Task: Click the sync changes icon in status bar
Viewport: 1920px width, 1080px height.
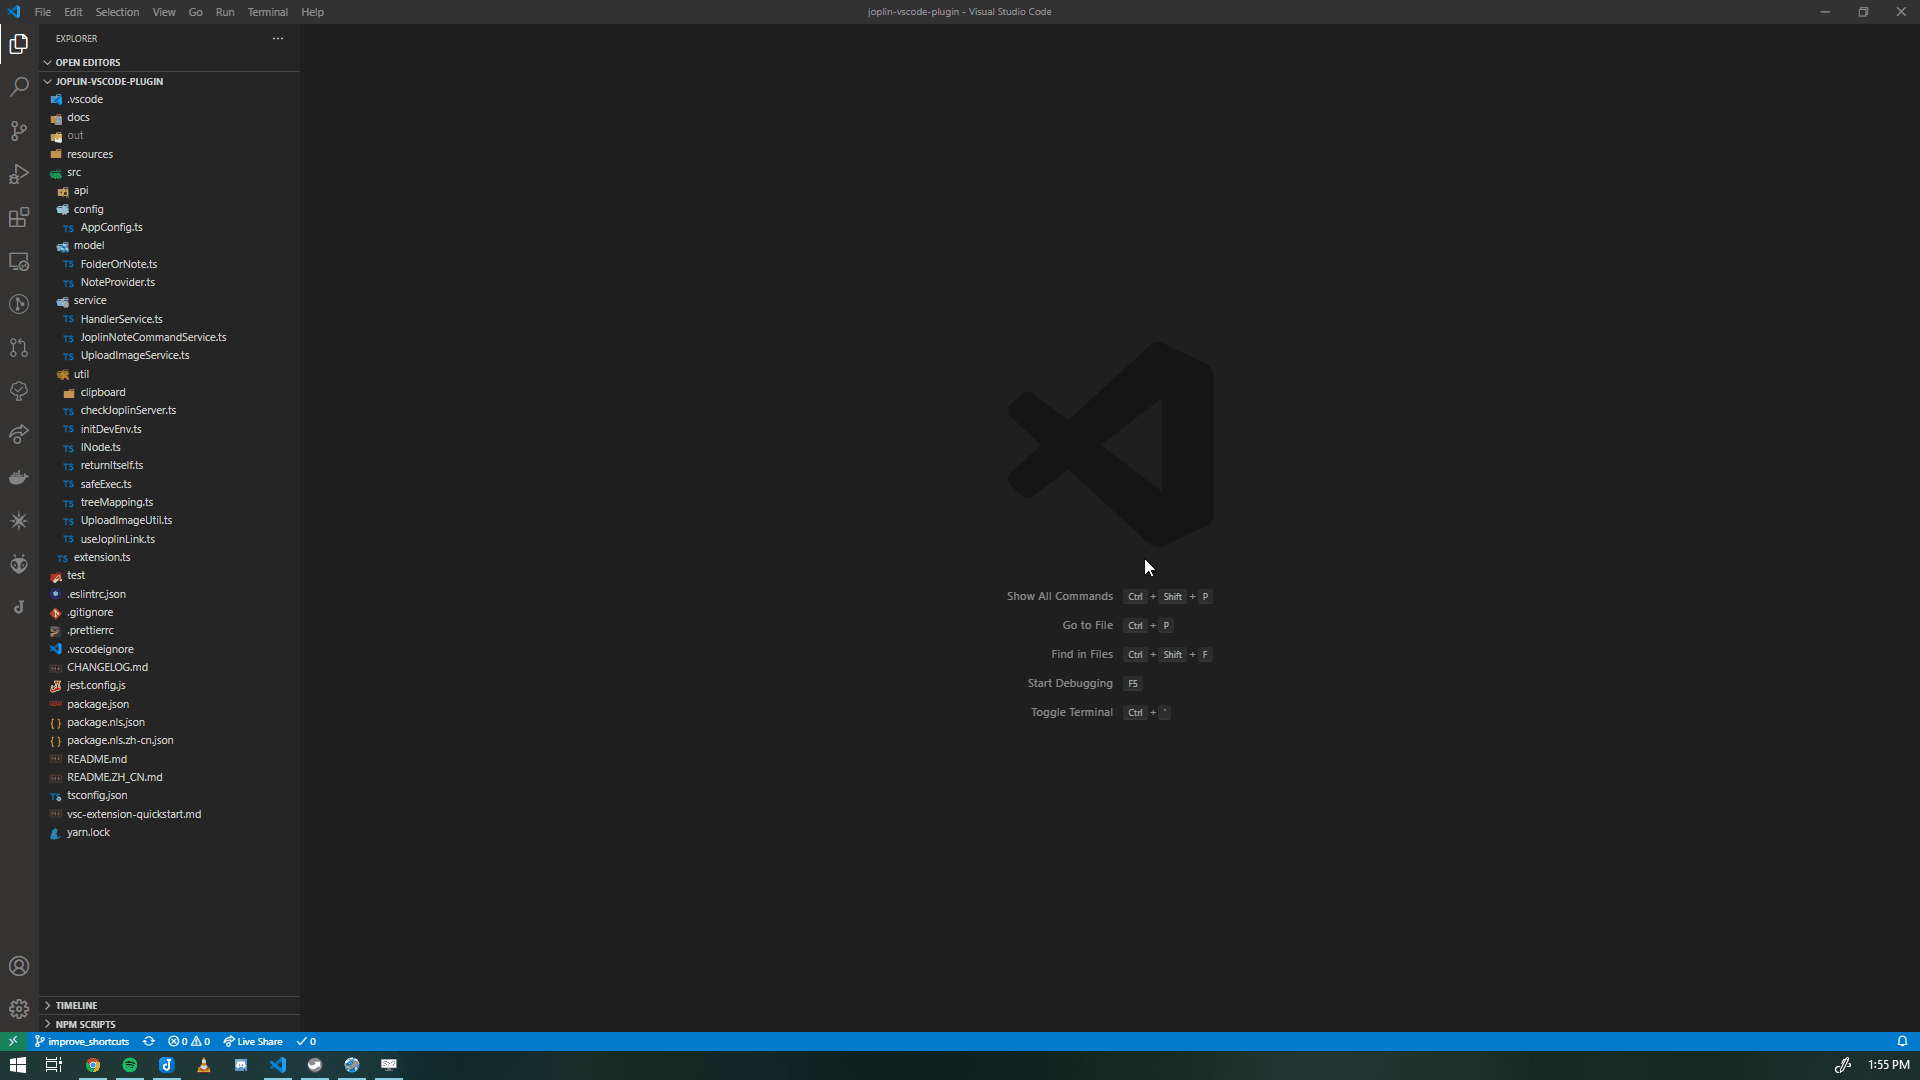Action: (x=148, y=1041)
